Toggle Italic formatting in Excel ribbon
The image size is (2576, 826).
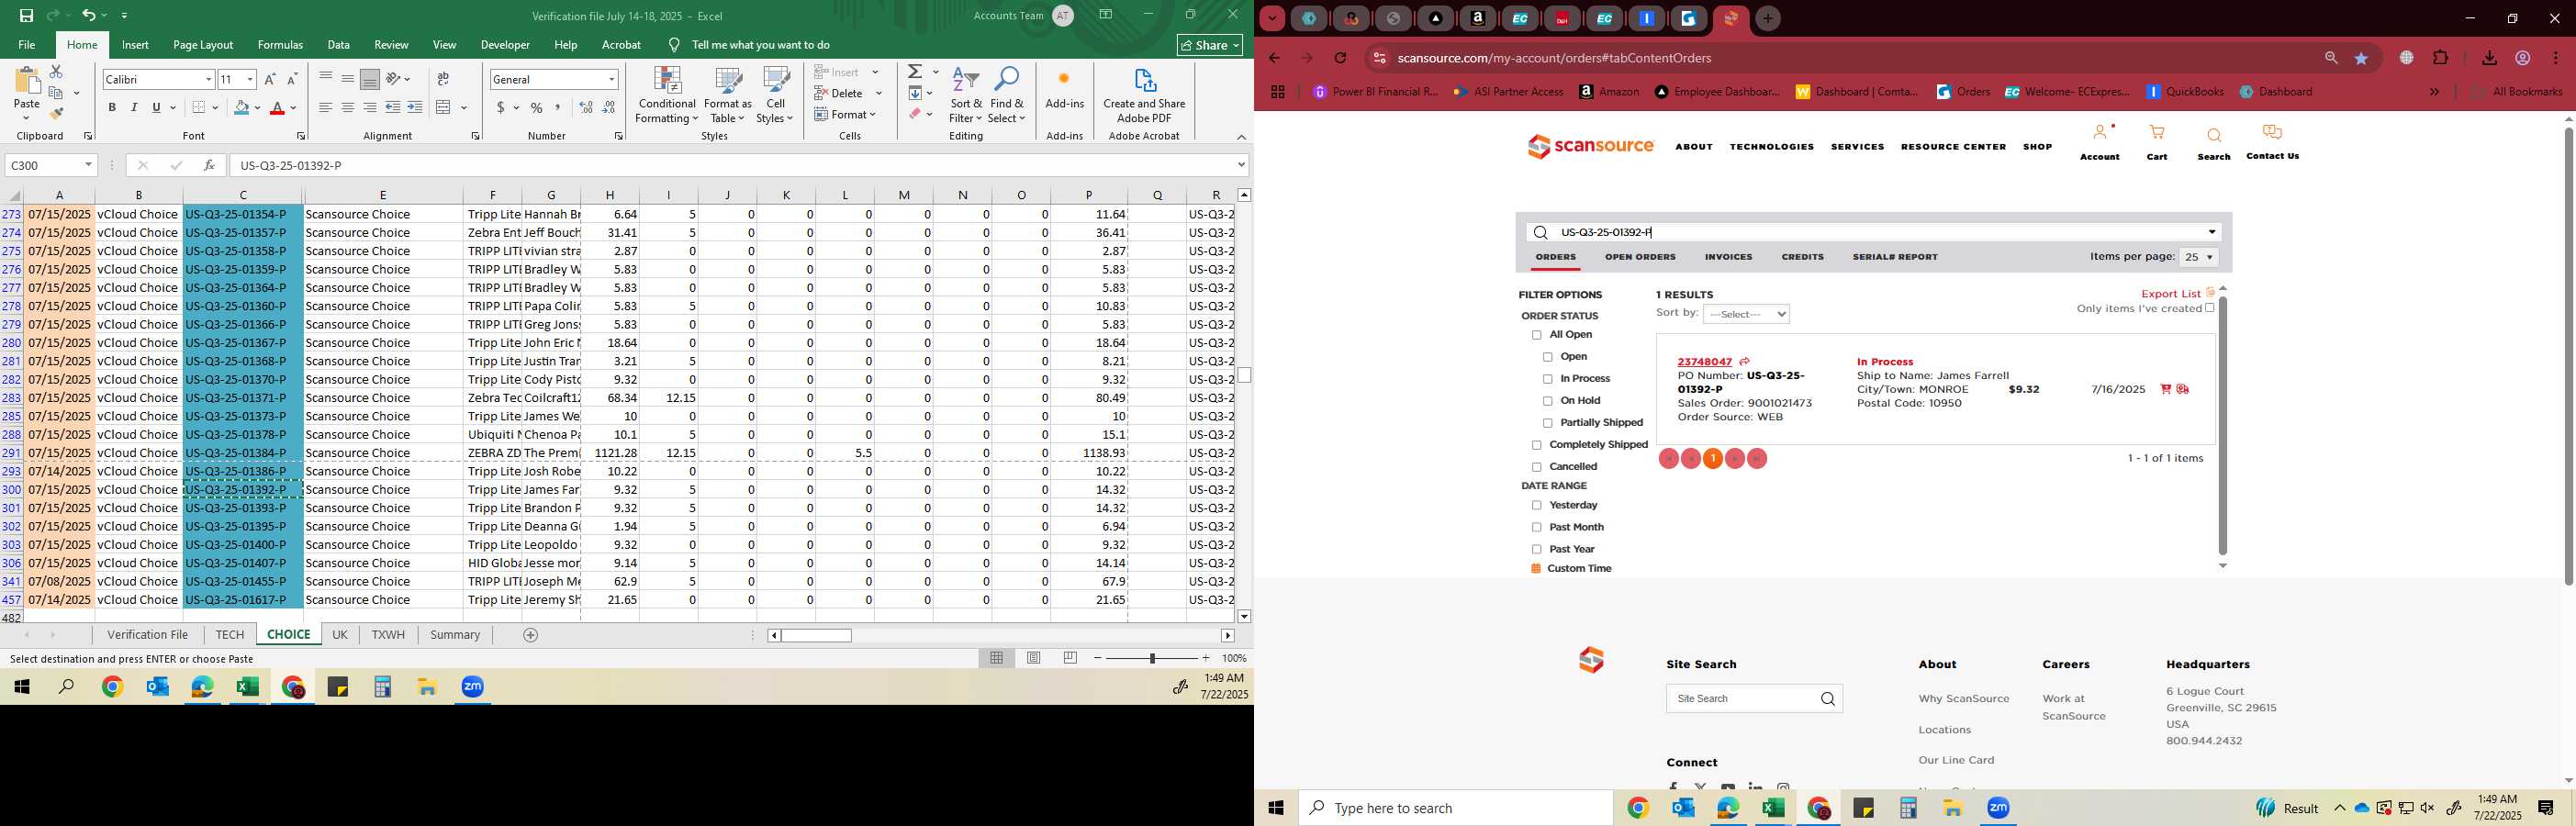tap(134, 108)
